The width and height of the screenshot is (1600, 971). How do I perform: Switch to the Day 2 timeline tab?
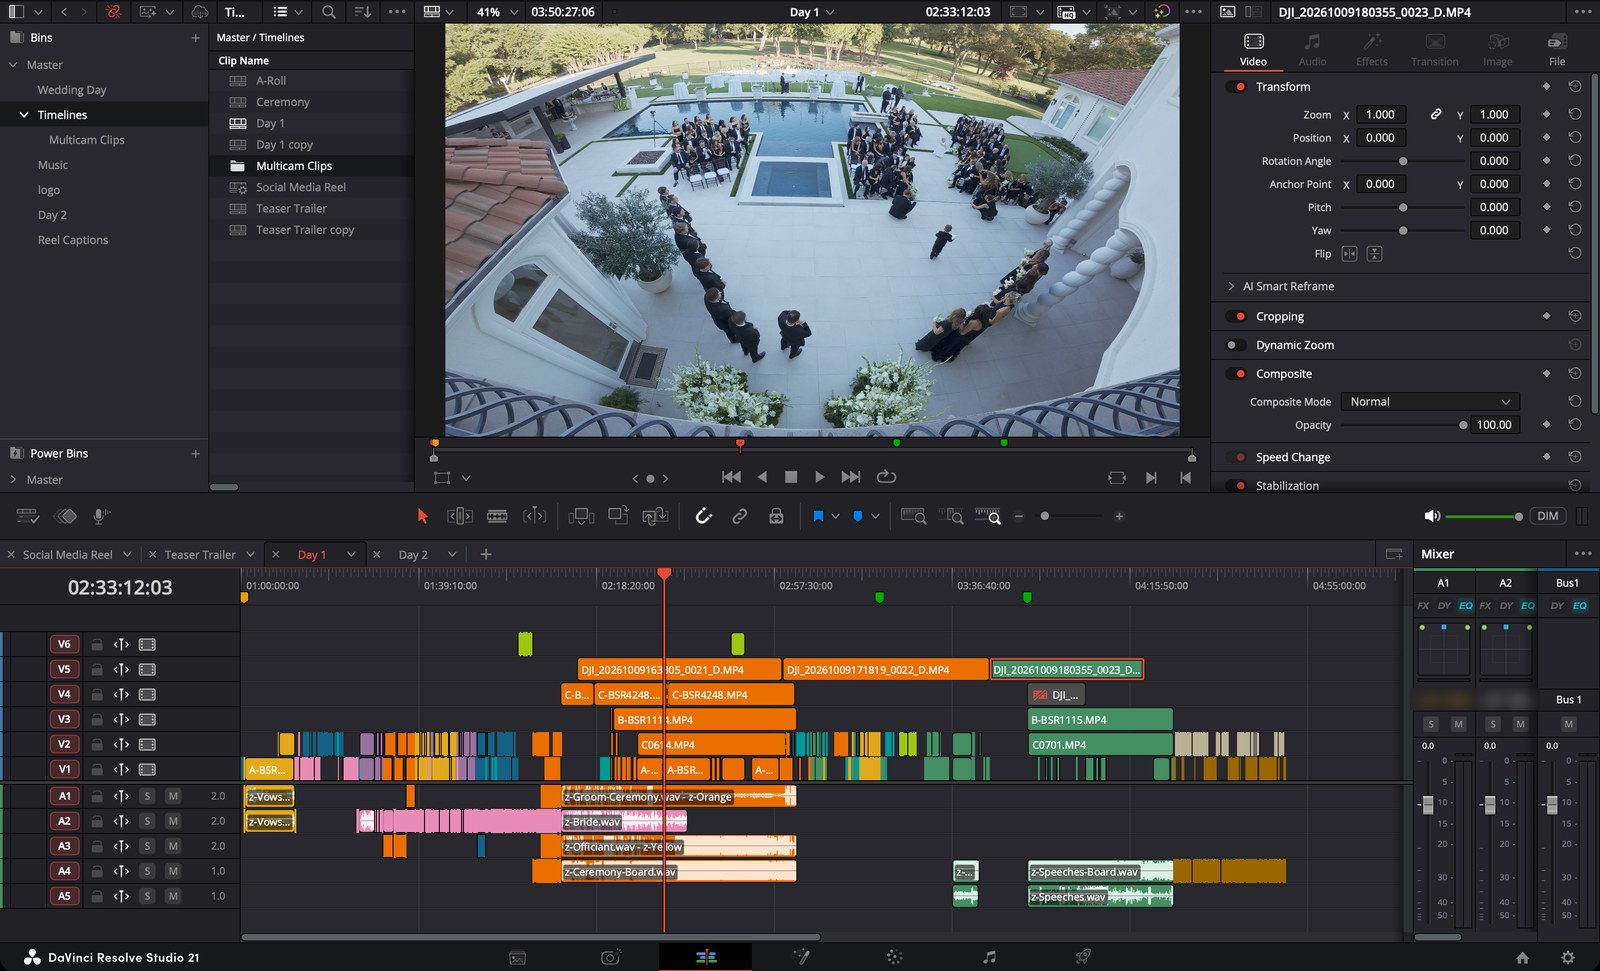pos(413,554)
